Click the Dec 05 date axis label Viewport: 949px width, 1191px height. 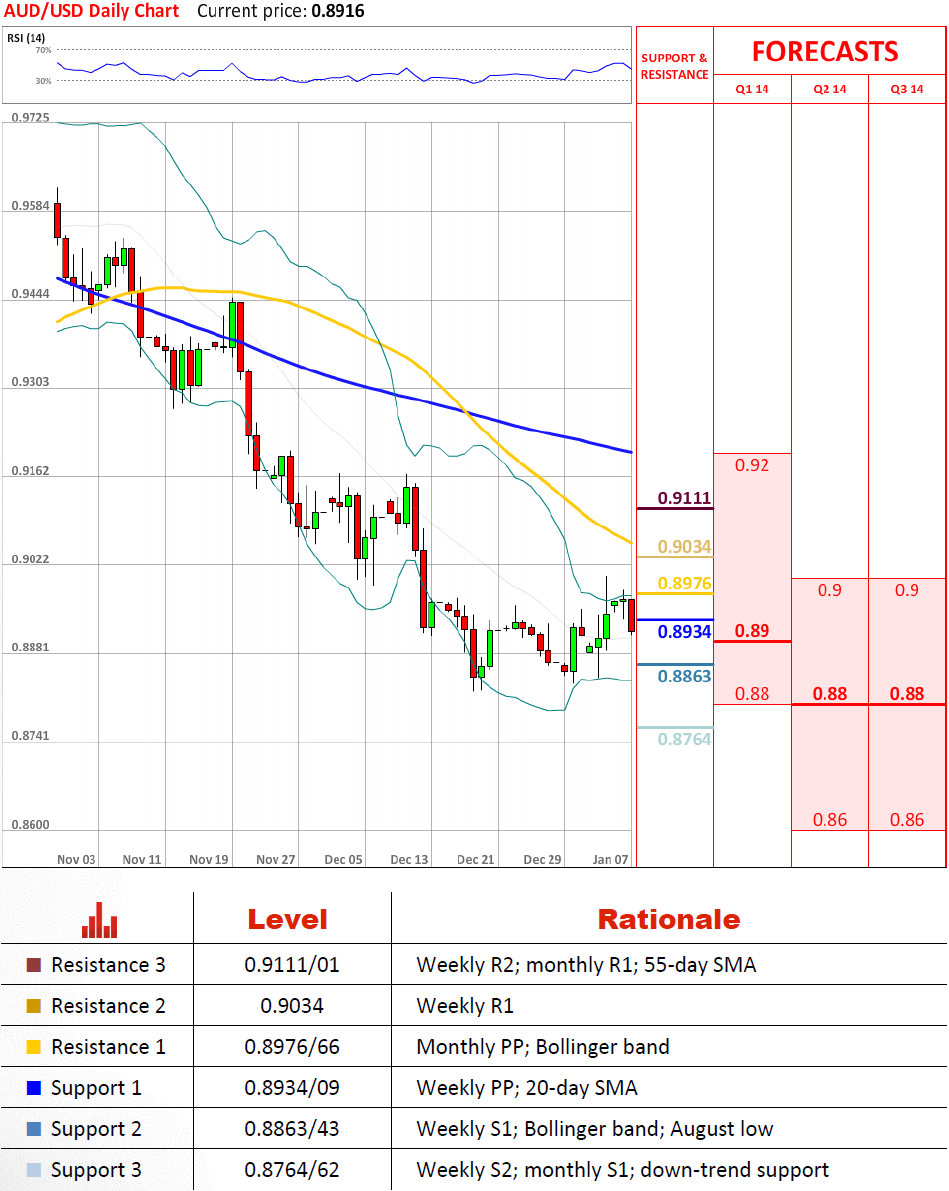coord(343,859)
